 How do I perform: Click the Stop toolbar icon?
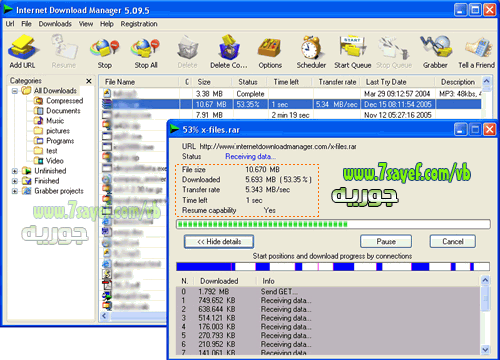(x=104, y=51)
